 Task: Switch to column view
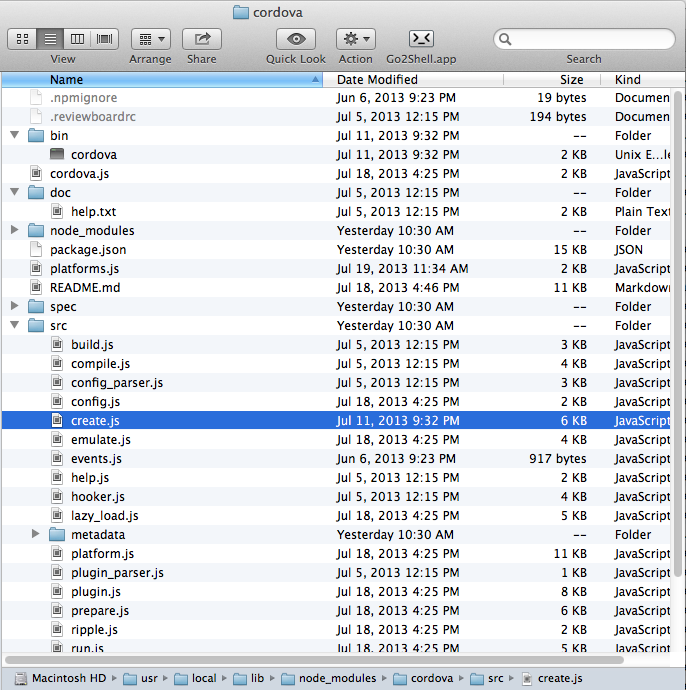[77, 39]
